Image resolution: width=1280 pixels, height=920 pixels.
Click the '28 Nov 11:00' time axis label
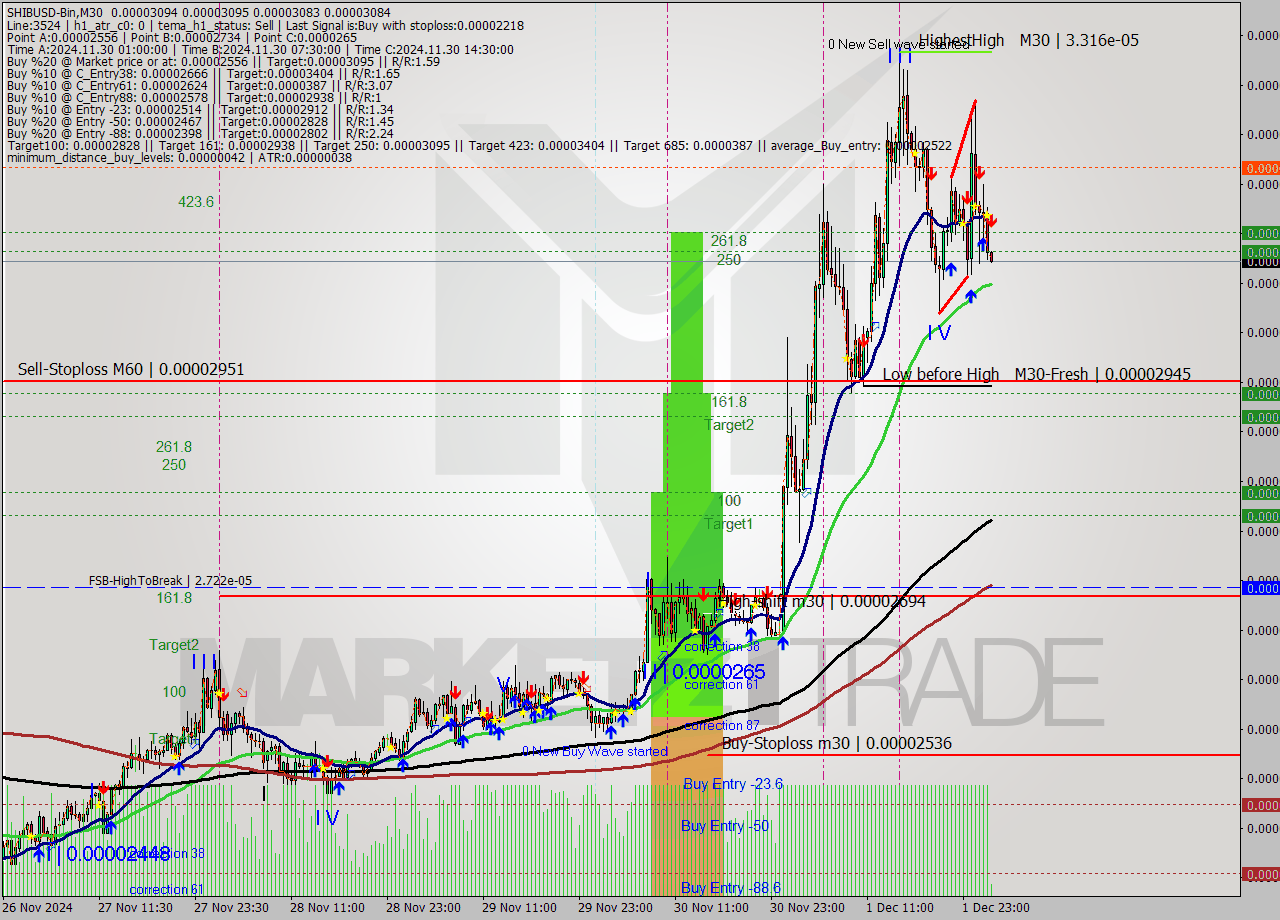[327, 908]
